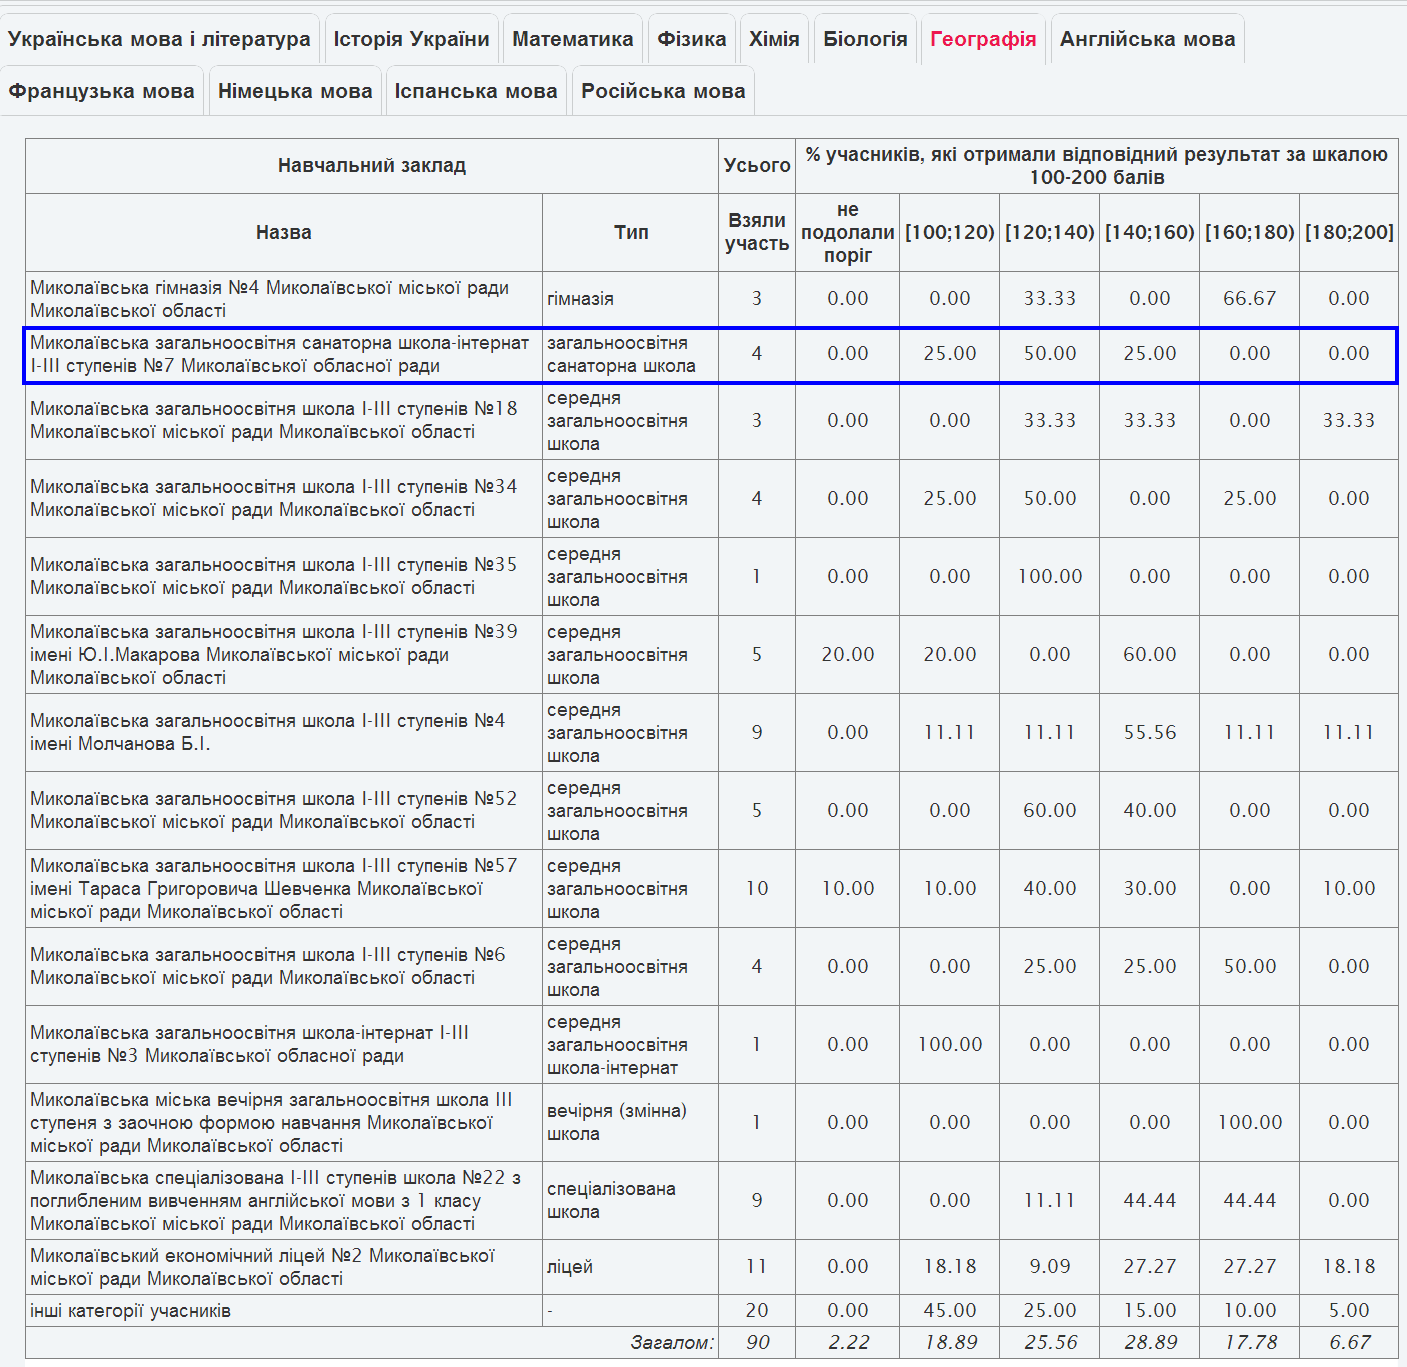Click the Загалом total label

pos(672,1343)
